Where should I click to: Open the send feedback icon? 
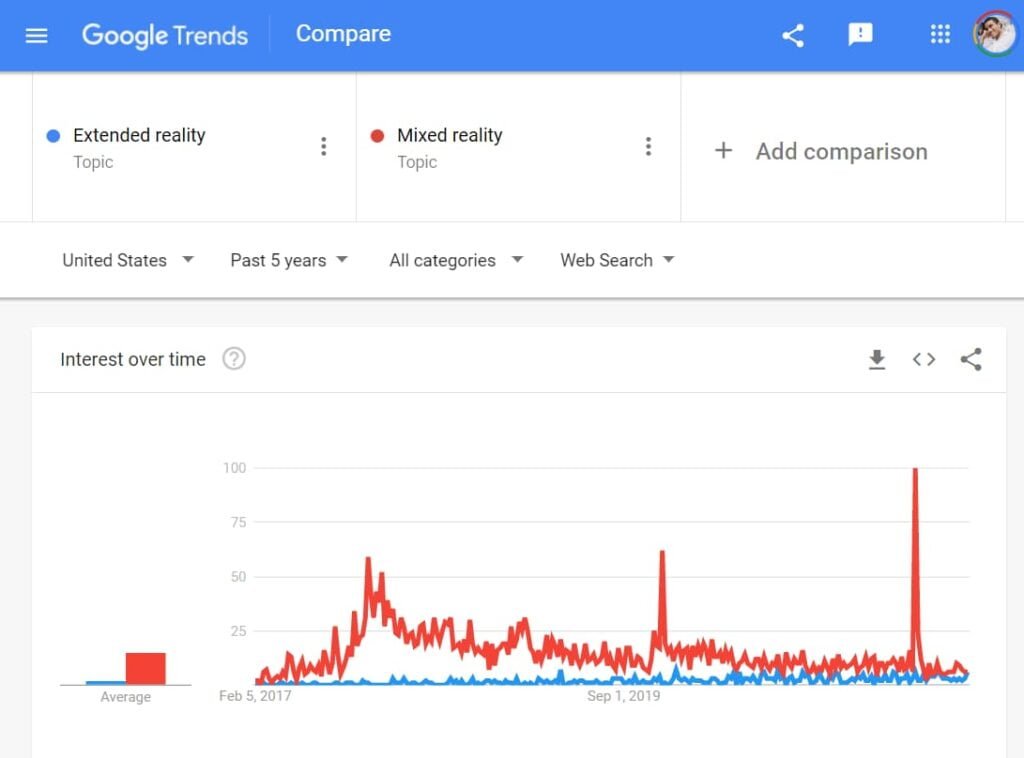click(860, 35)
